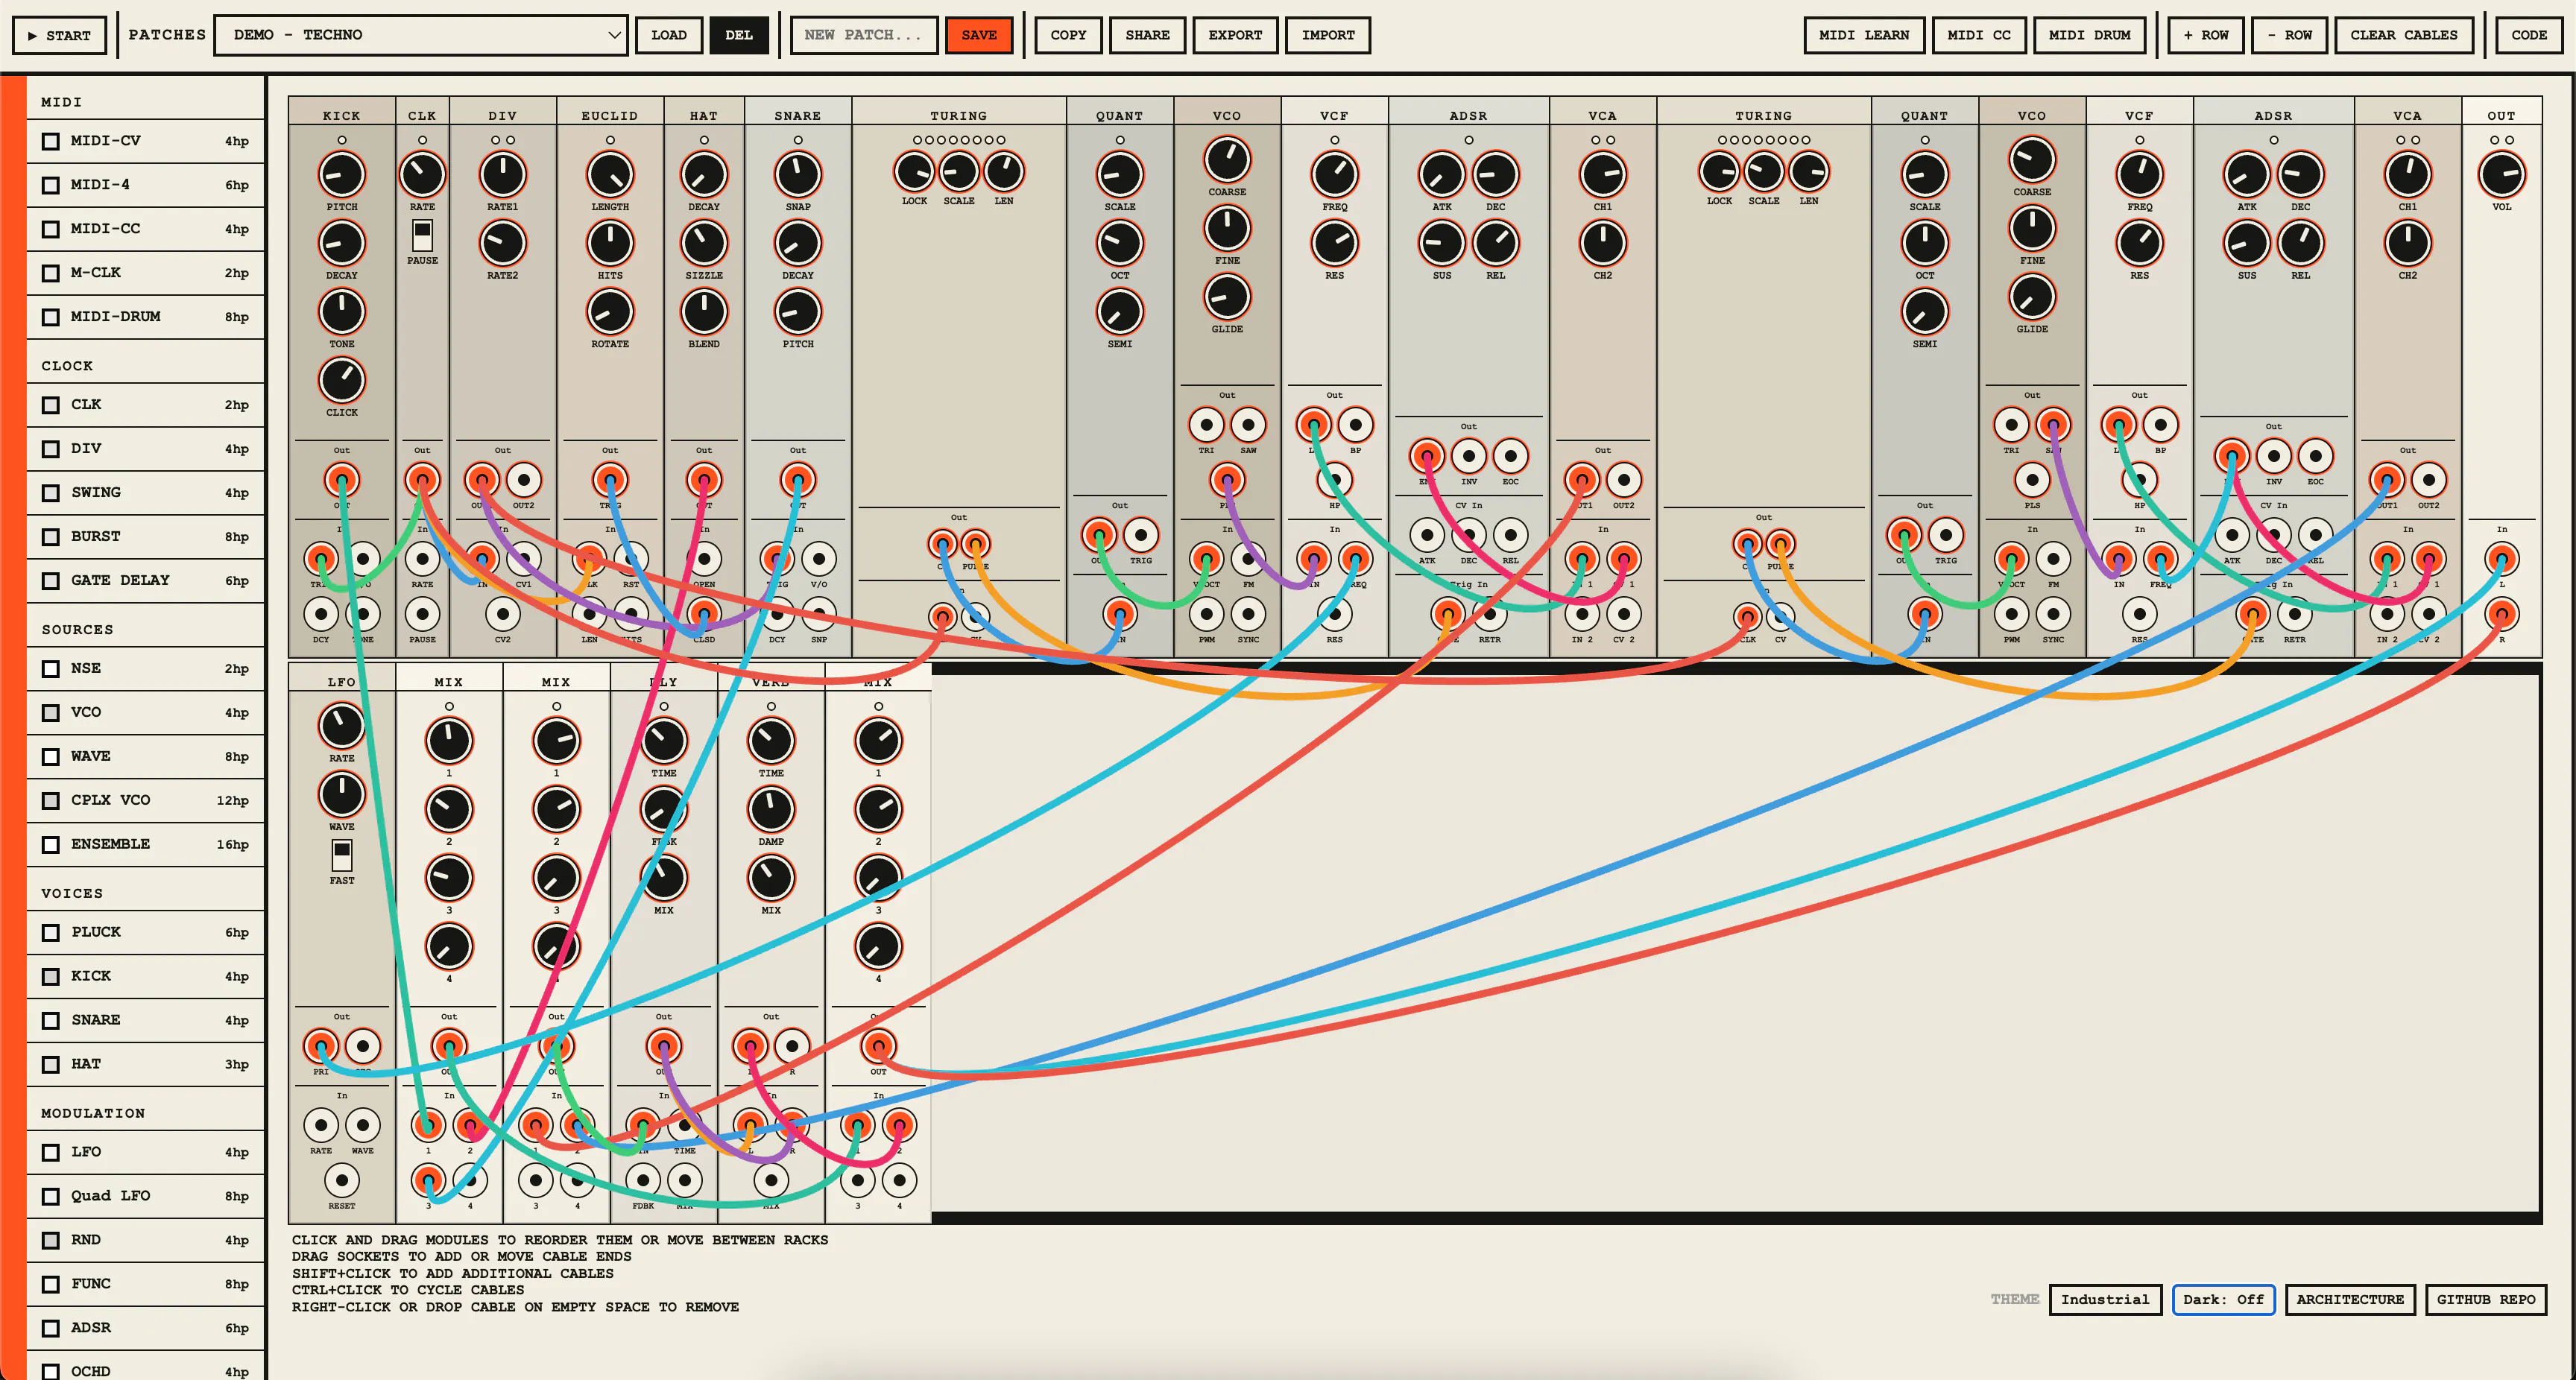Click the MIDI LEARN button
Screen dimensions: 2576x1380
1864,35
